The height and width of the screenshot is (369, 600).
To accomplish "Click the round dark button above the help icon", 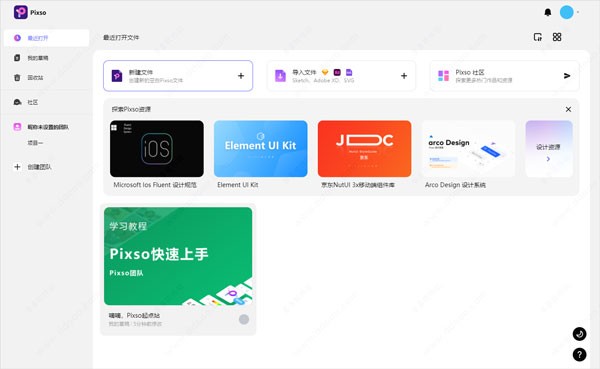I will point(579,334).
